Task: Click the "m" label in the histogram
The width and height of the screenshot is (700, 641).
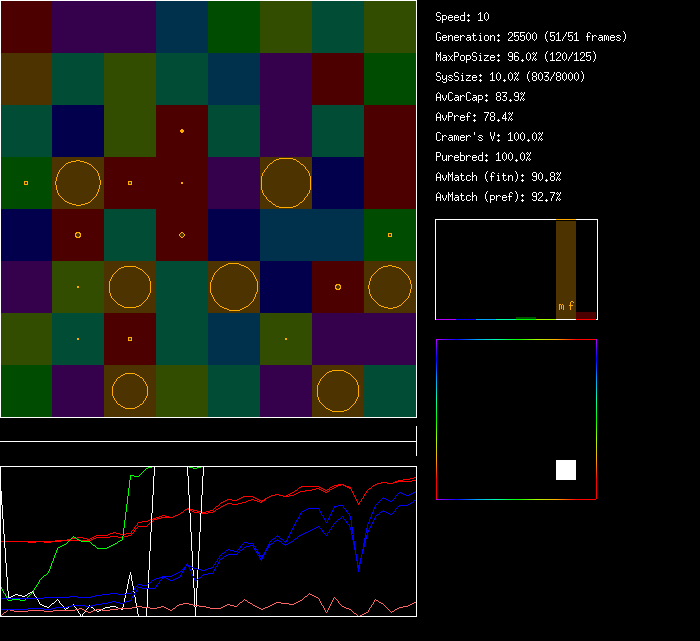Action: (x=561, y=306)
